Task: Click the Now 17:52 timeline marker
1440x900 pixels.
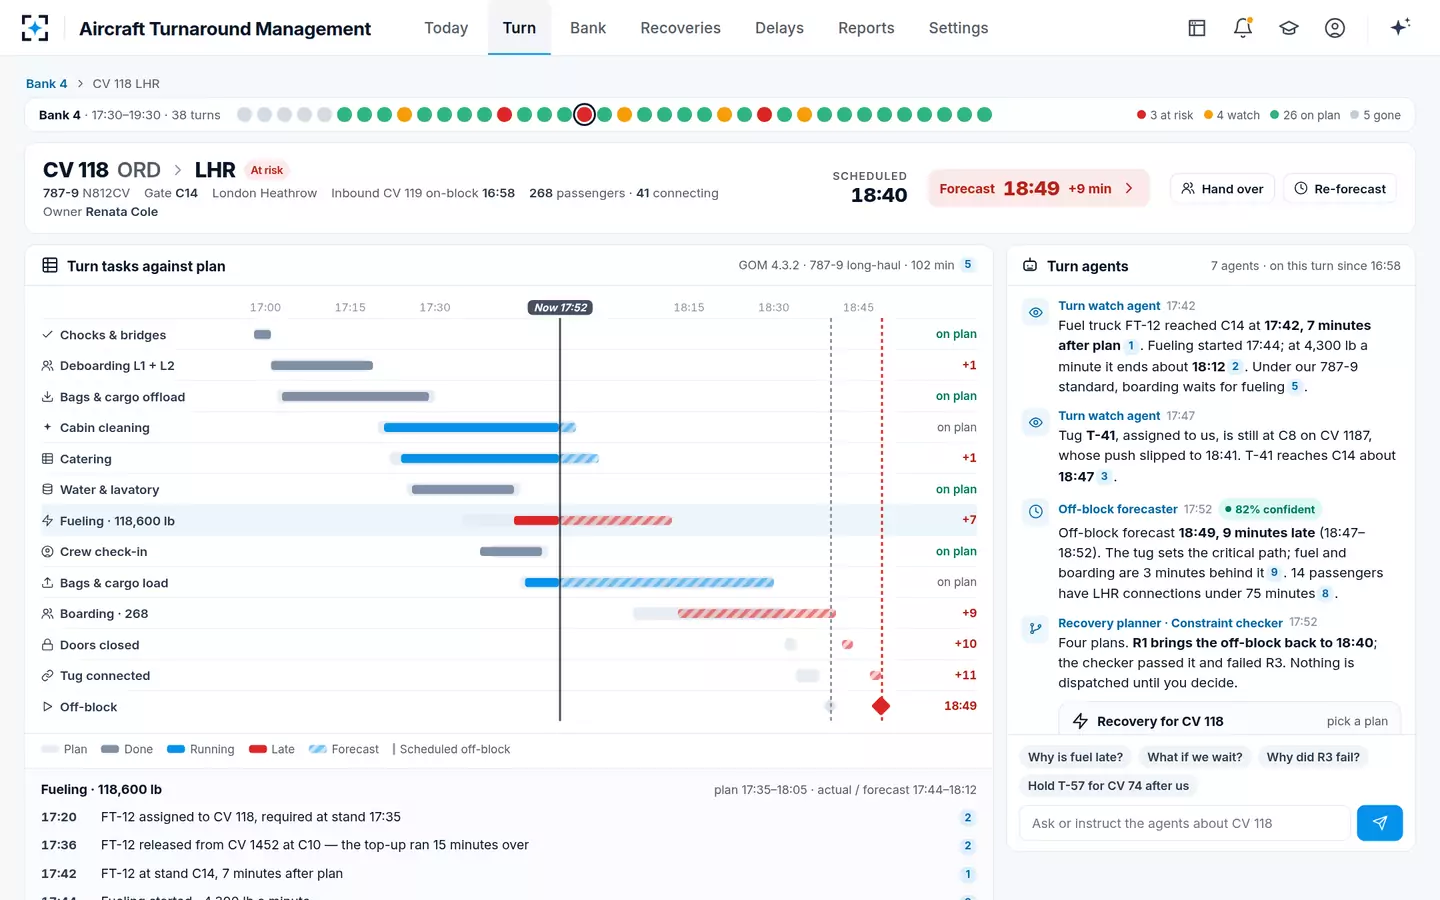Action: click(560, 308)
